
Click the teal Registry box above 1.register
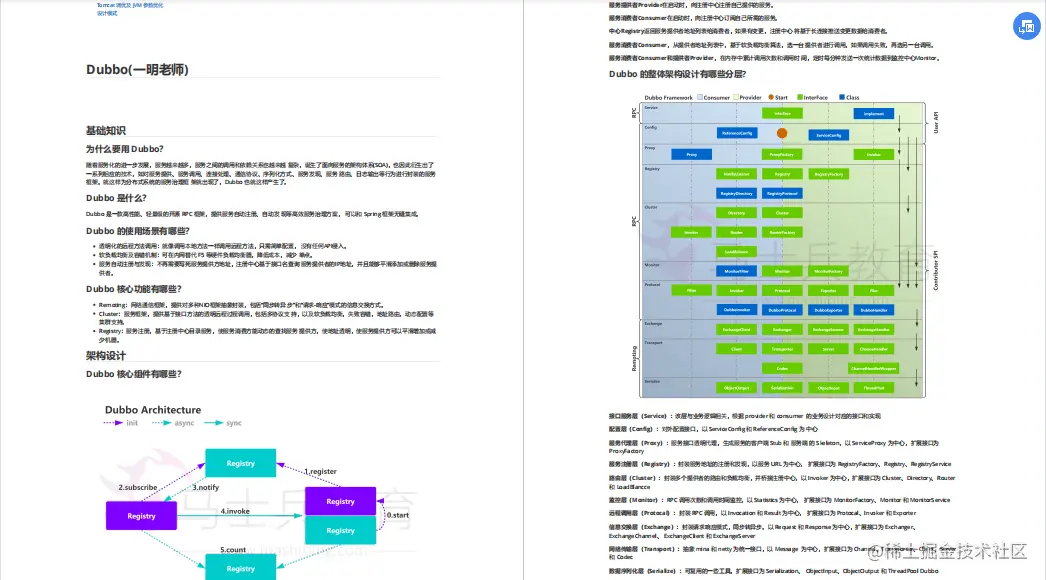(241, 463)
